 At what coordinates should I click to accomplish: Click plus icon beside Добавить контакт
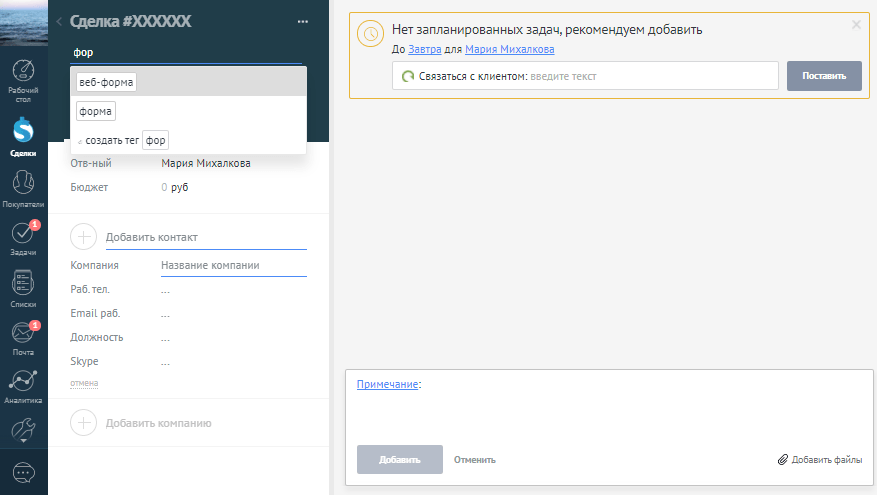click(x=83, y=237)
